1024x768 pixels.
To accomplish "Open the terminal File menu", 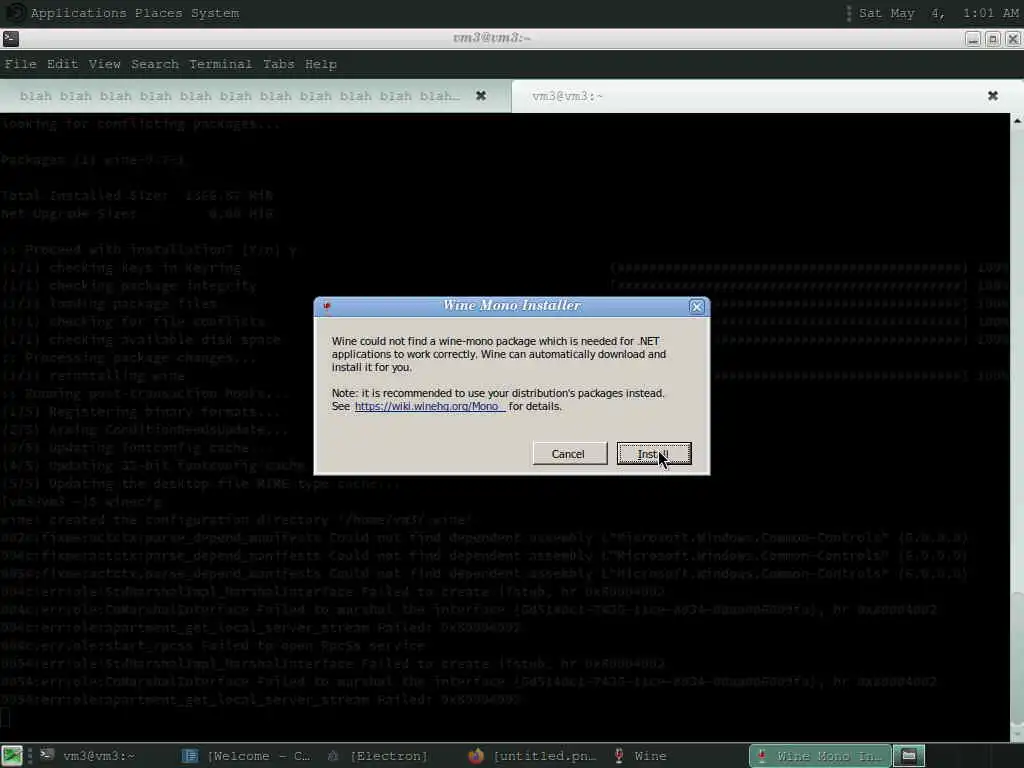I will (20, 64).
